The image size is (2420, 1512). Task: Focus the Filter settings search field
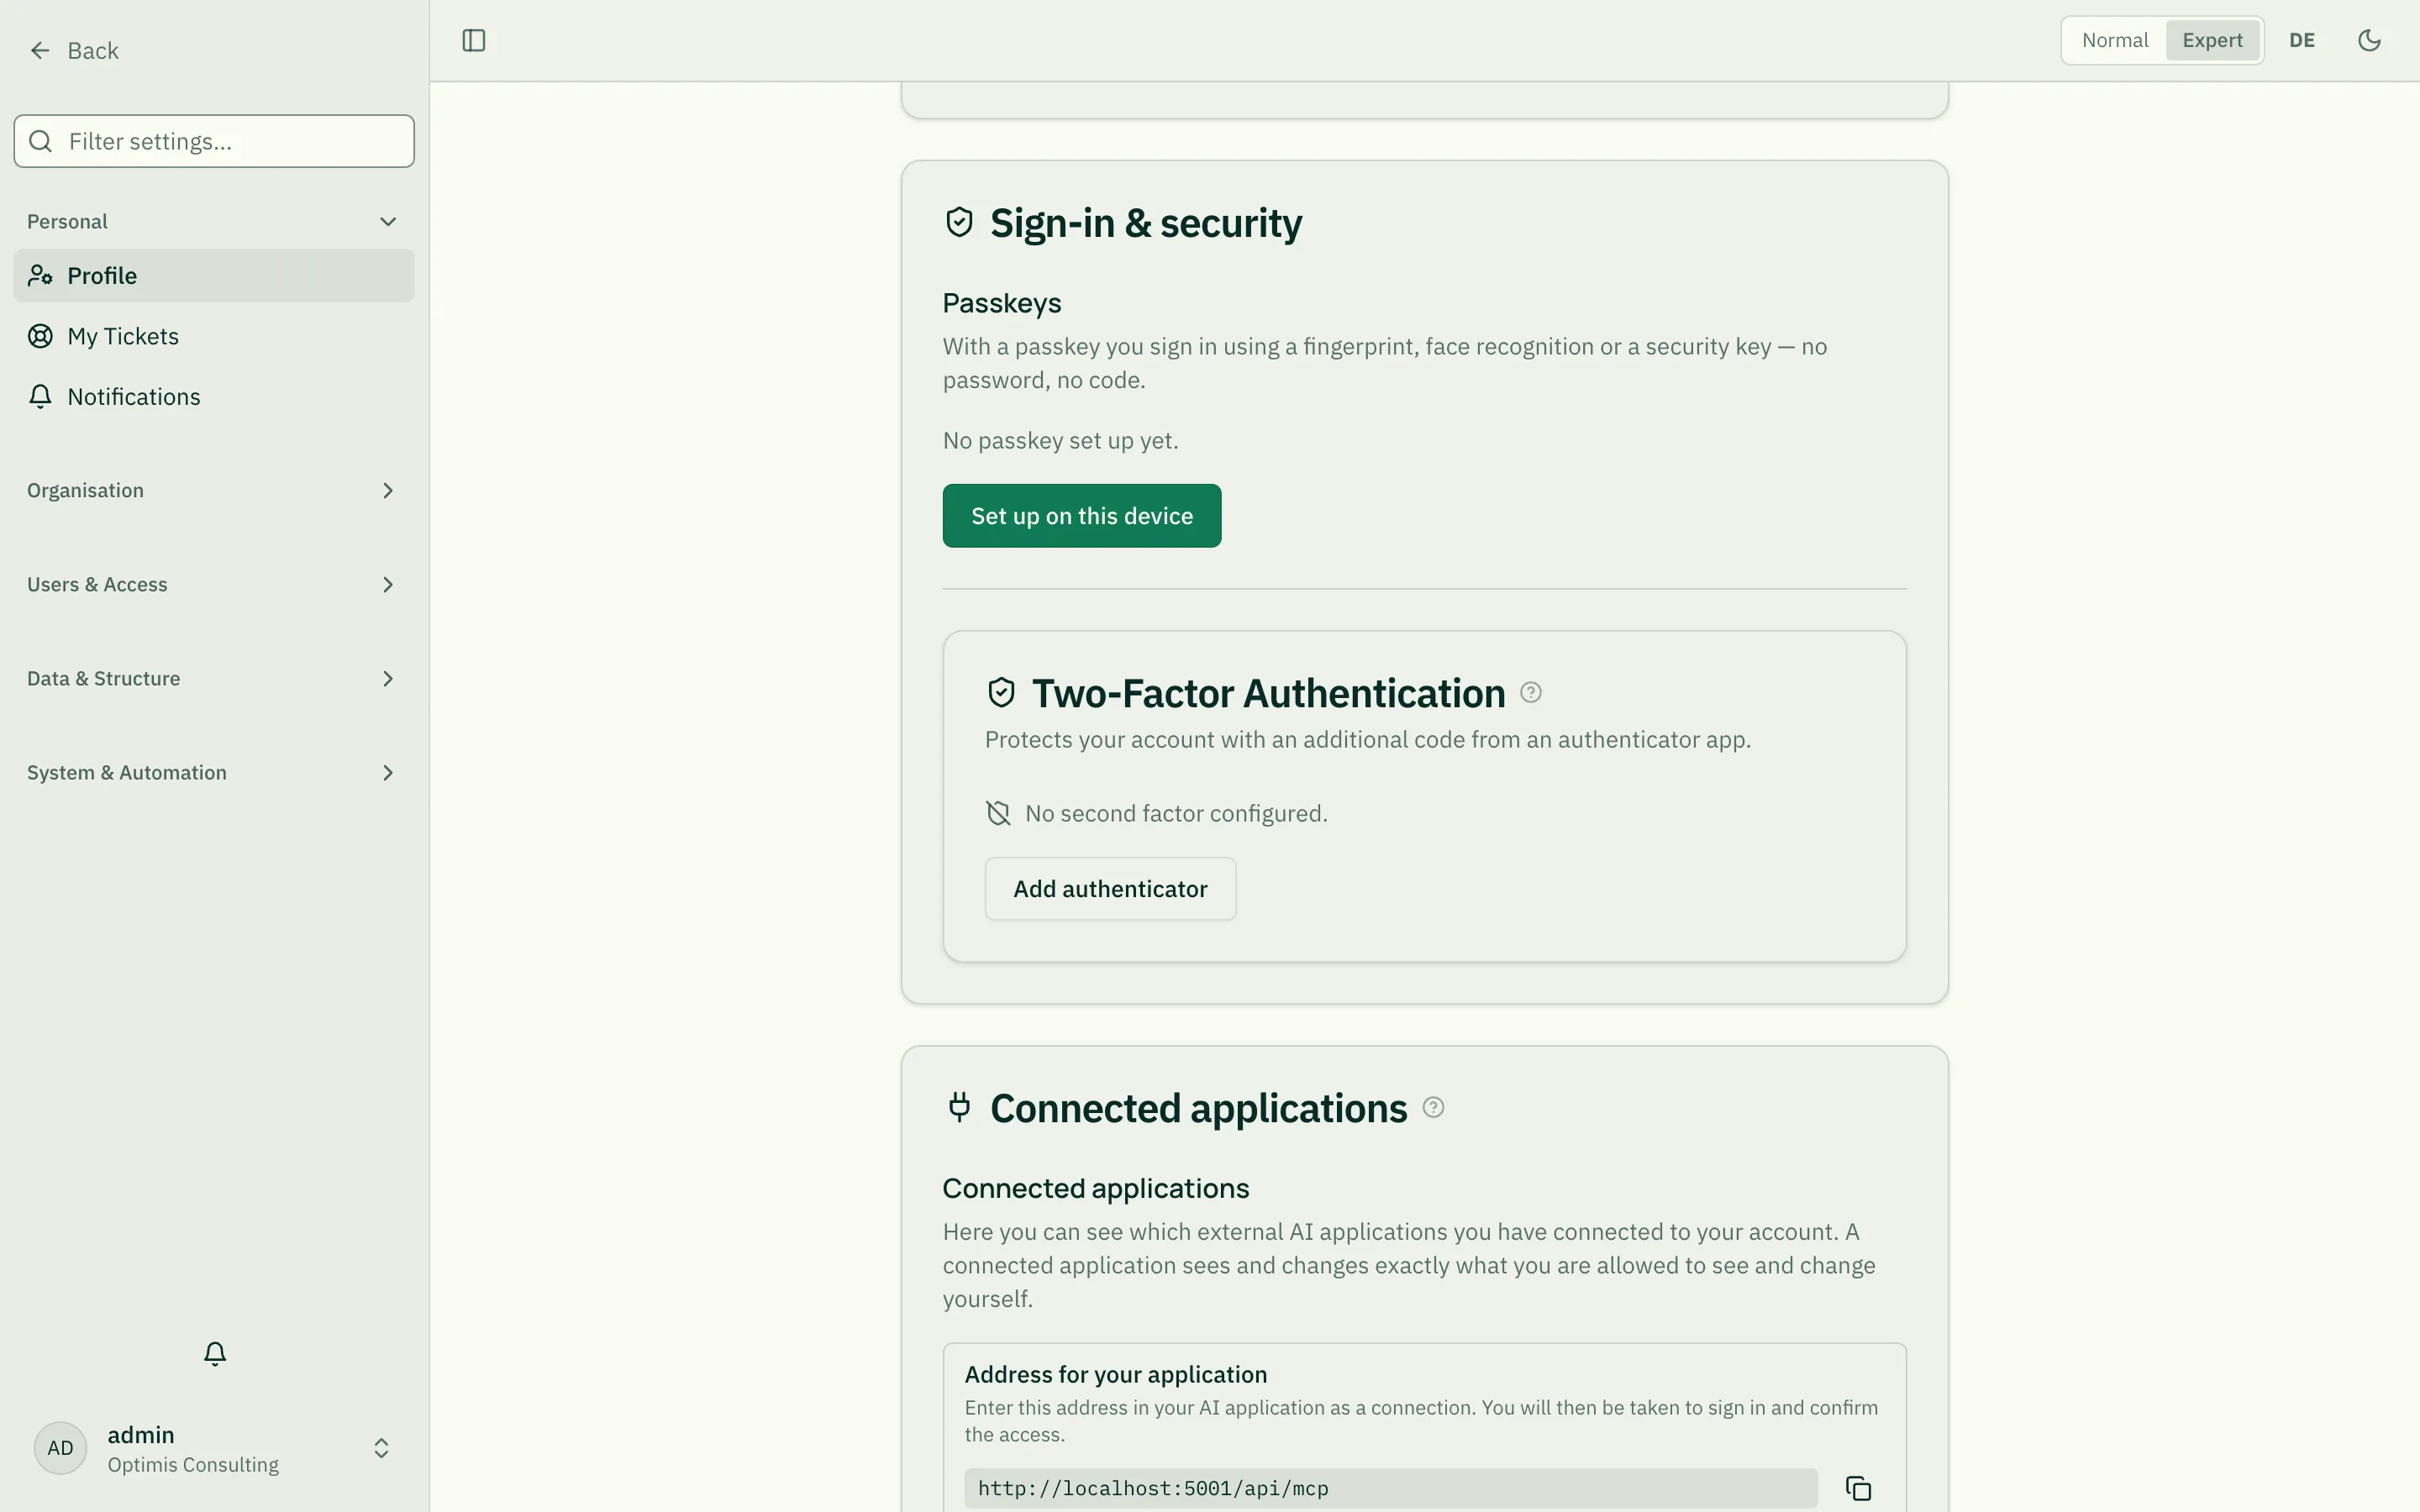pyautogui.click(x=213, y=141)
